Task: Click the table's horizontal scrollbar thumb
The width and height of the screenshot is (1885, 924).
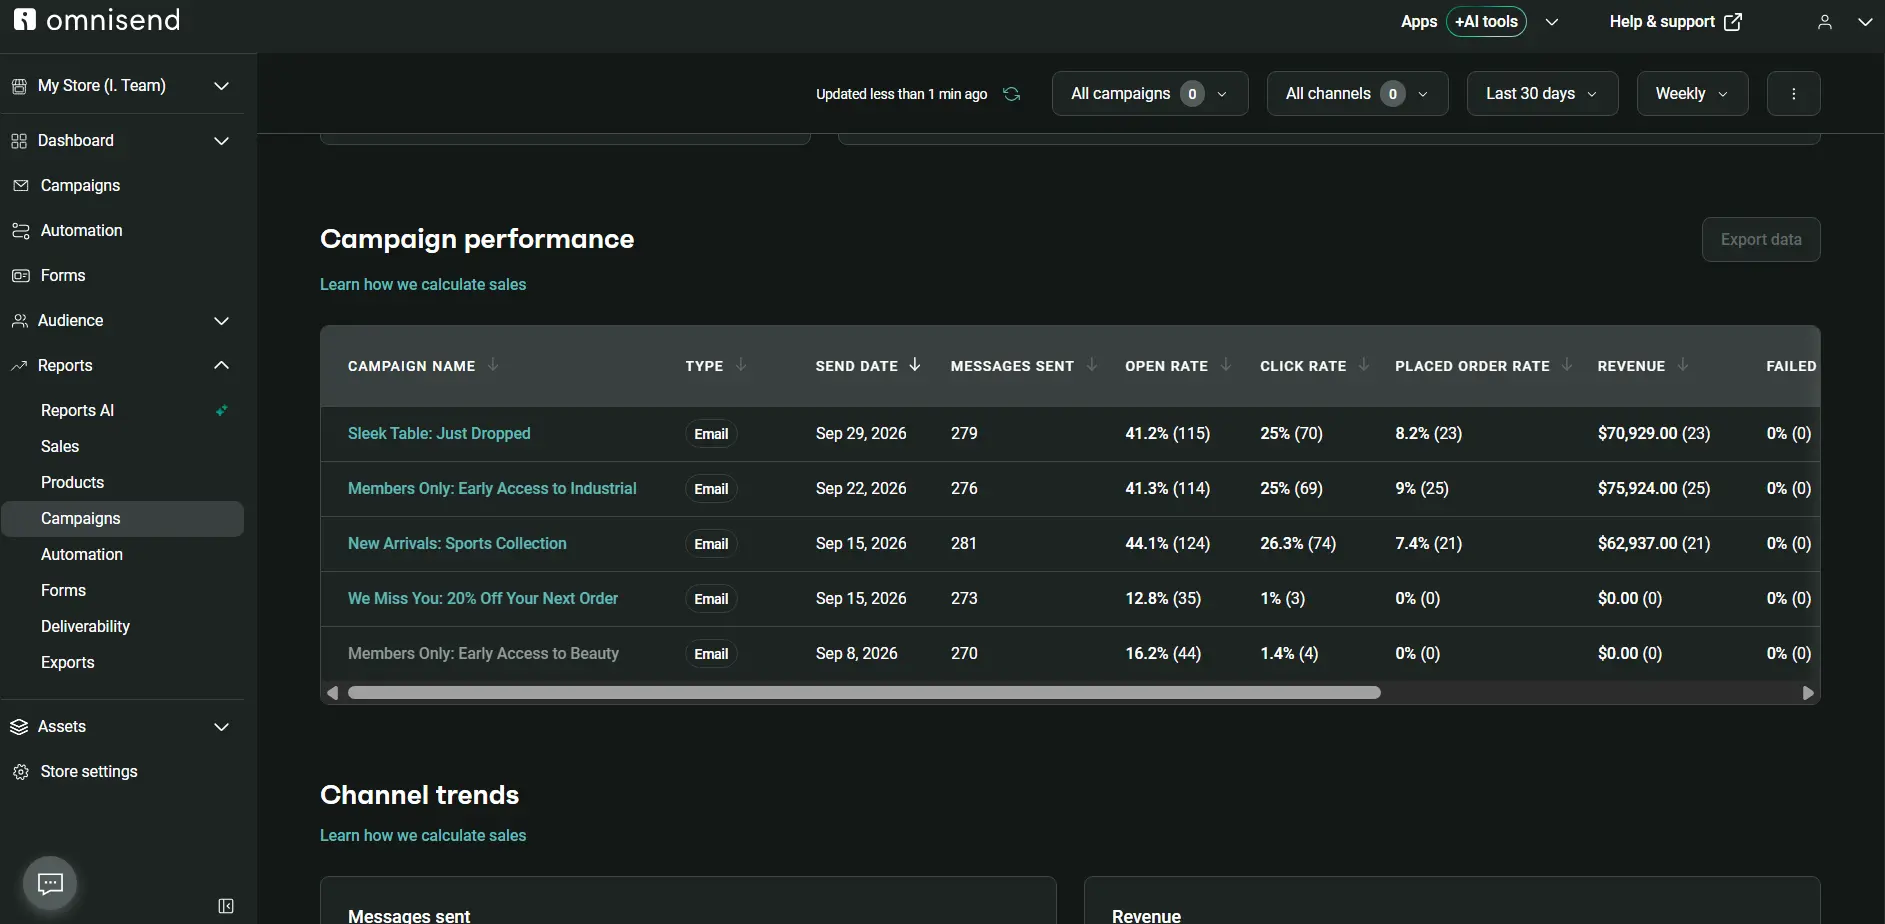Action: point(864,693)
